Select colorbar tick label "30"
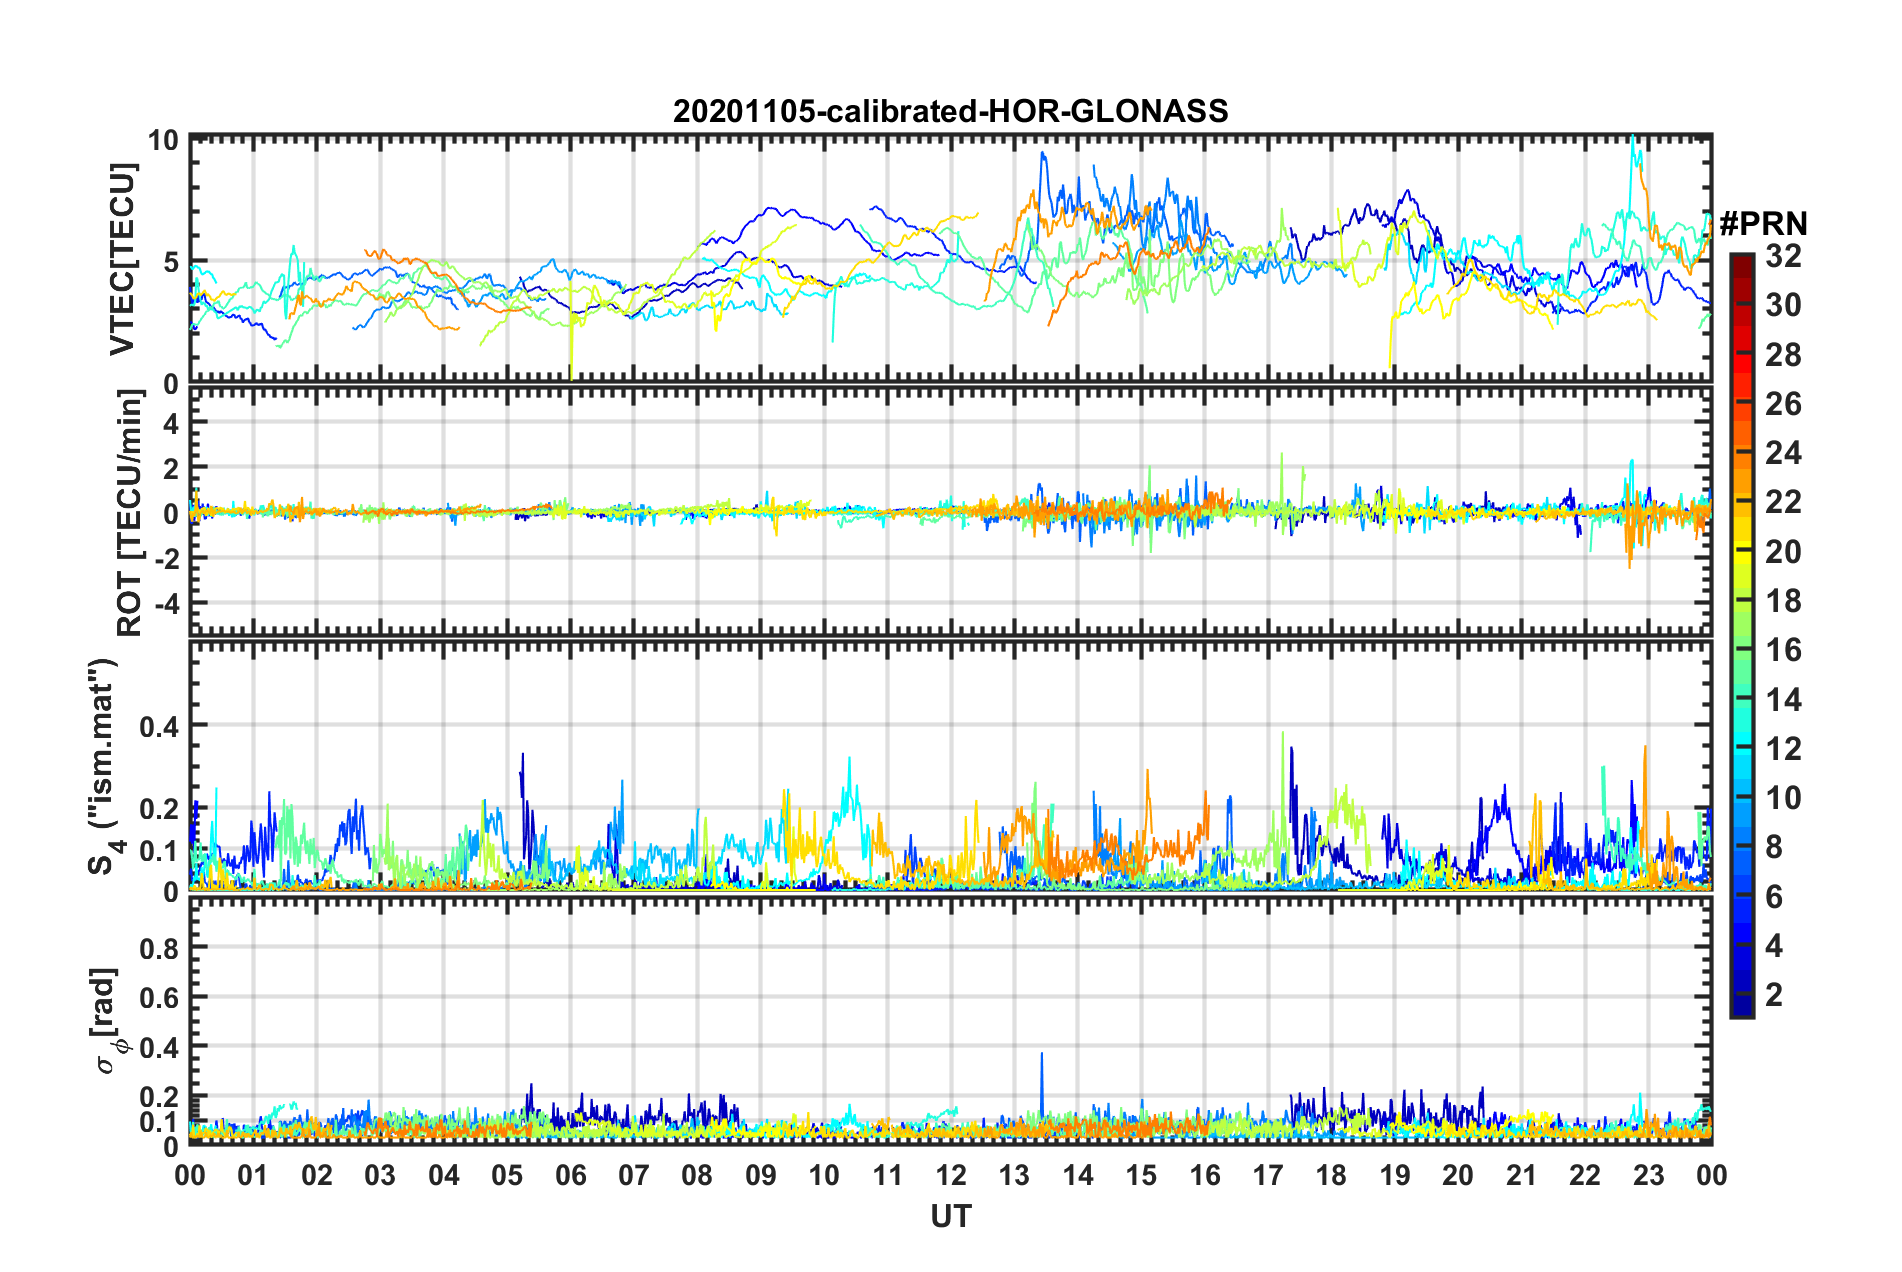Screen dimensions: 1902x1272 tap(1783, 305)
